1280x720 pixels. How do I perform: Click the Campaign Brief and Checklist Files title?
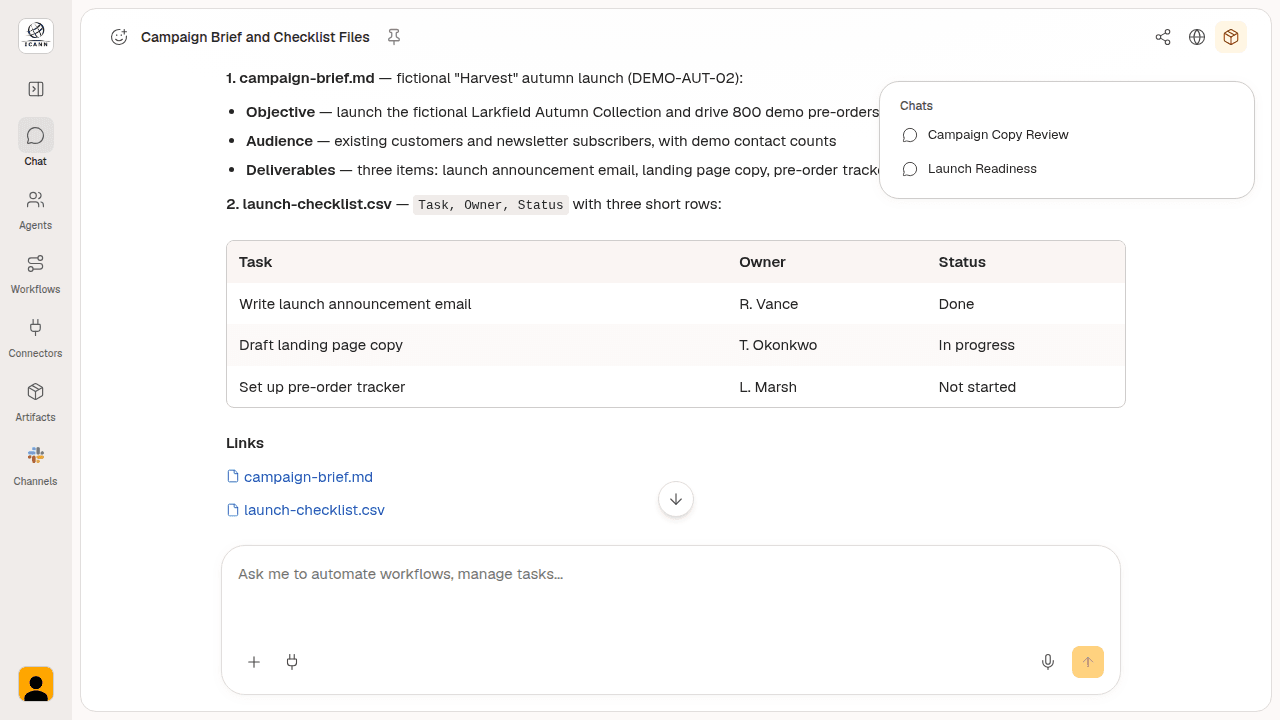click(255, 37)
